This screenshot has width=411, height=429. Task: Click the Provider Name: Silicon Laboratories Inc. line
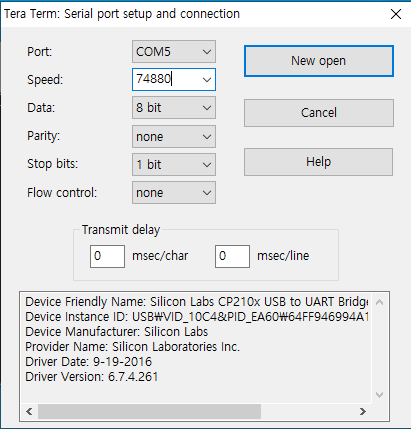(x=132, y=347)
